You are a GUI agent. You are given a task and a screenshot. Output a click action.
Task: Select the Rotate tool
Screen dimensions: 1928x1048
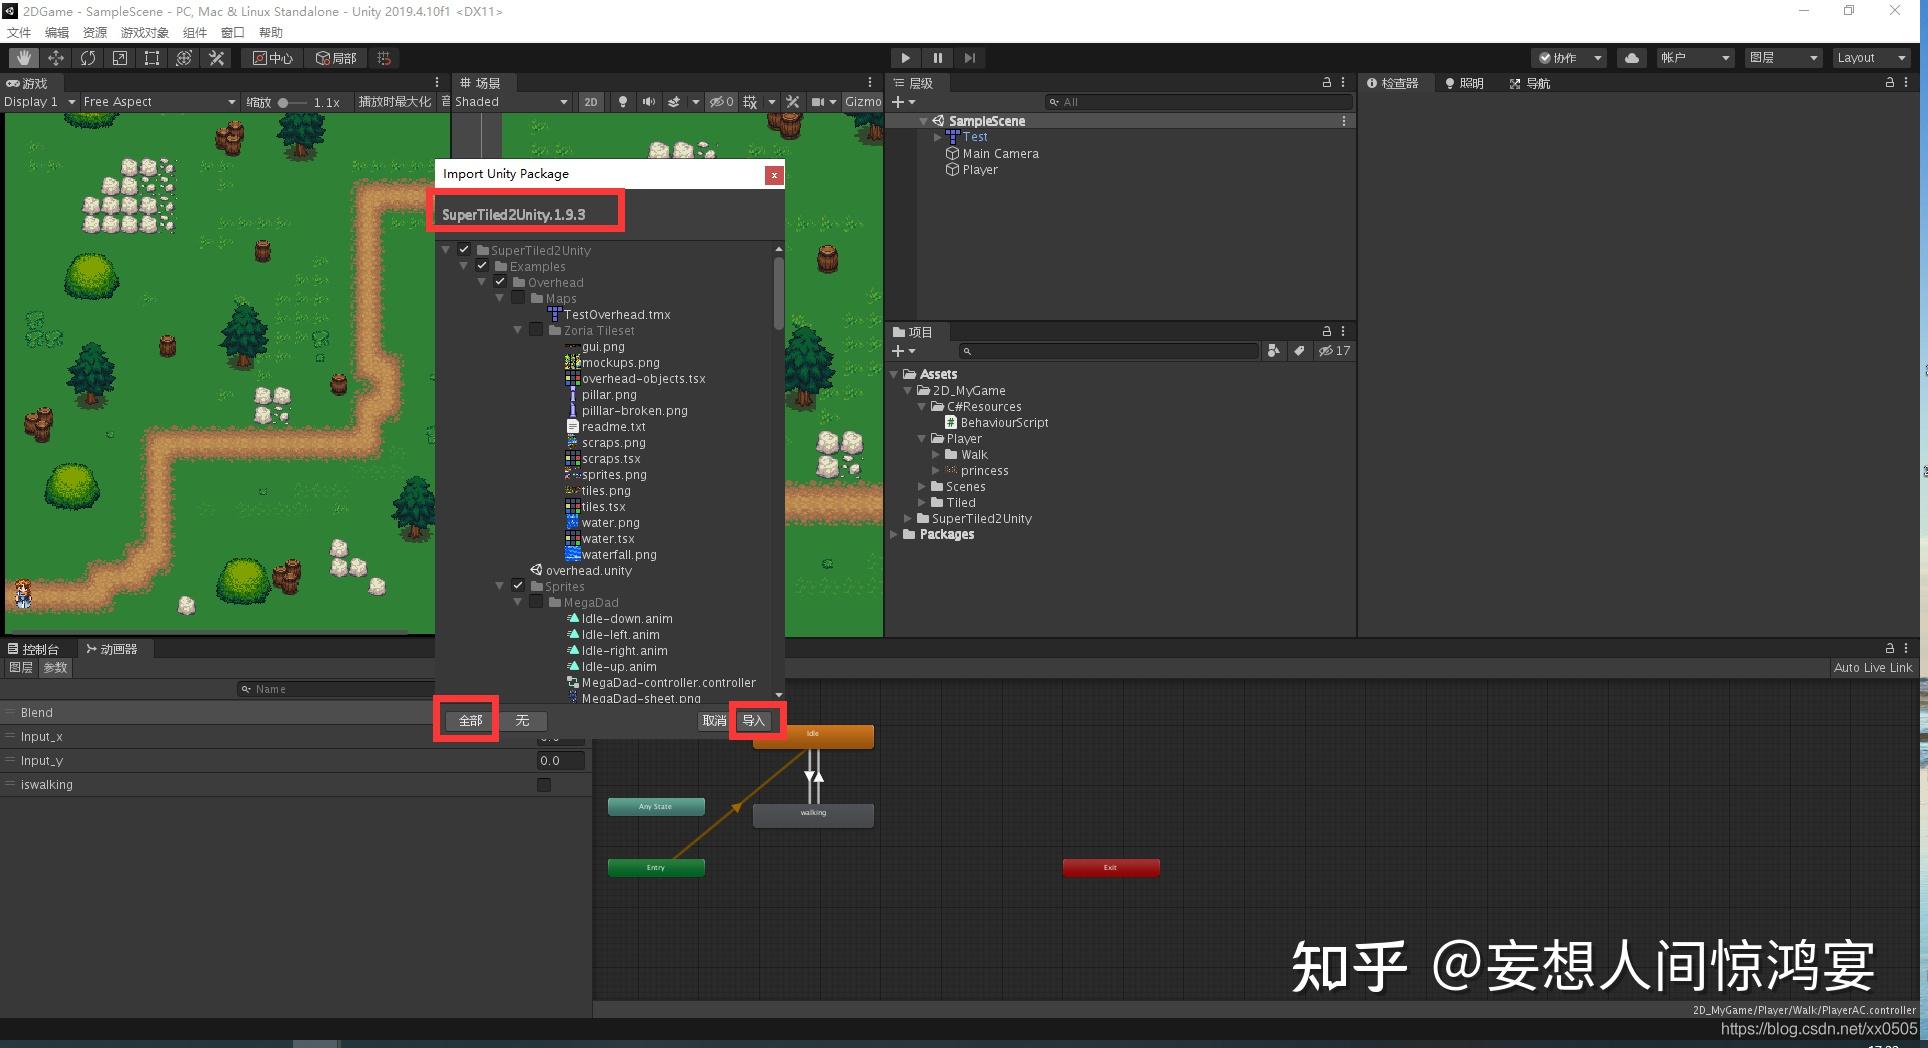88,57
